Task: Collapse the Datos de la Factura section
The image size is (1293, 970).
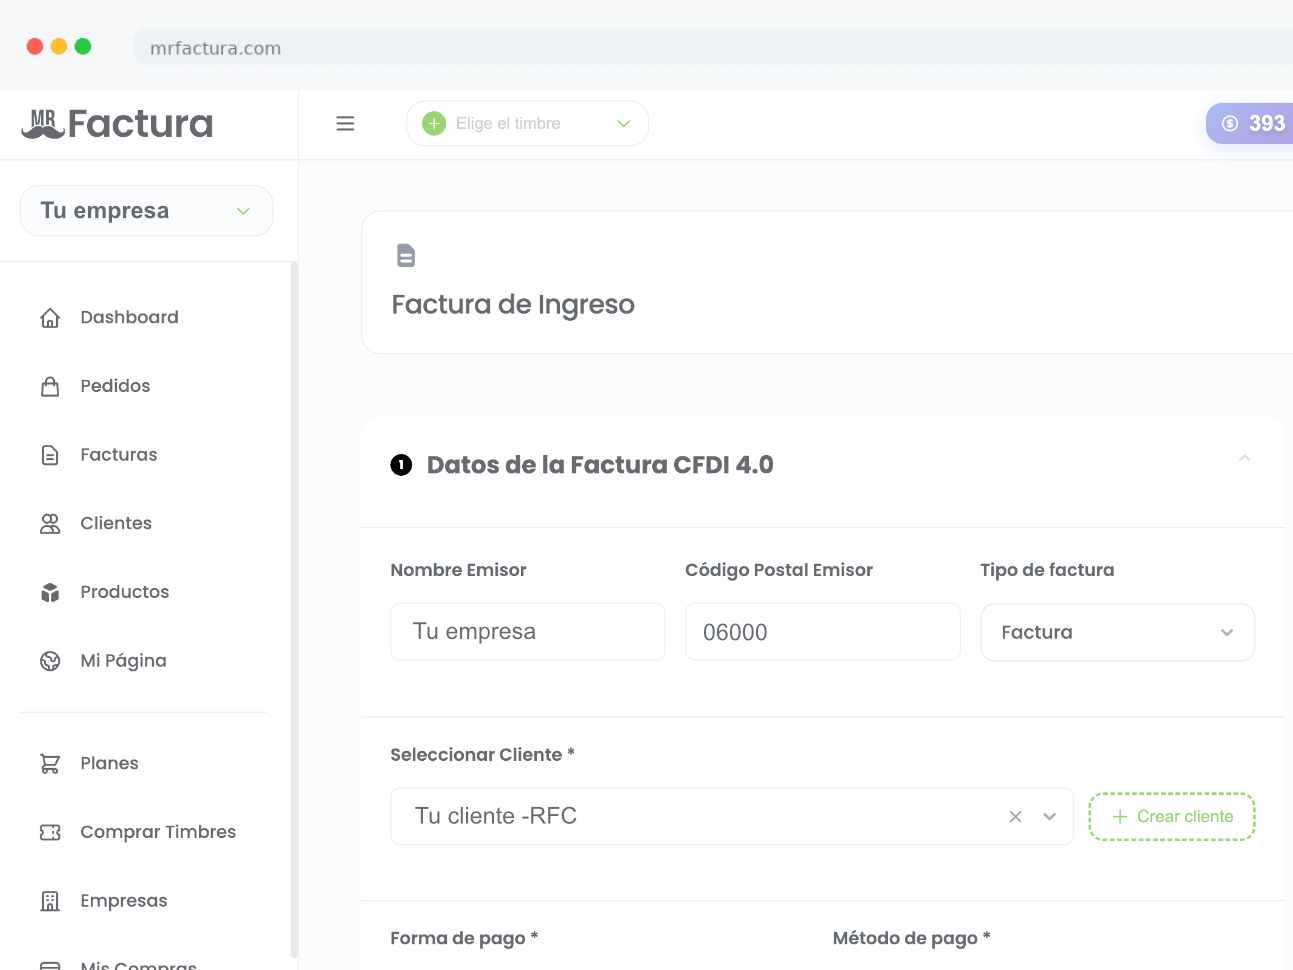Action: pyautogui.click(x=1244, y=458)
